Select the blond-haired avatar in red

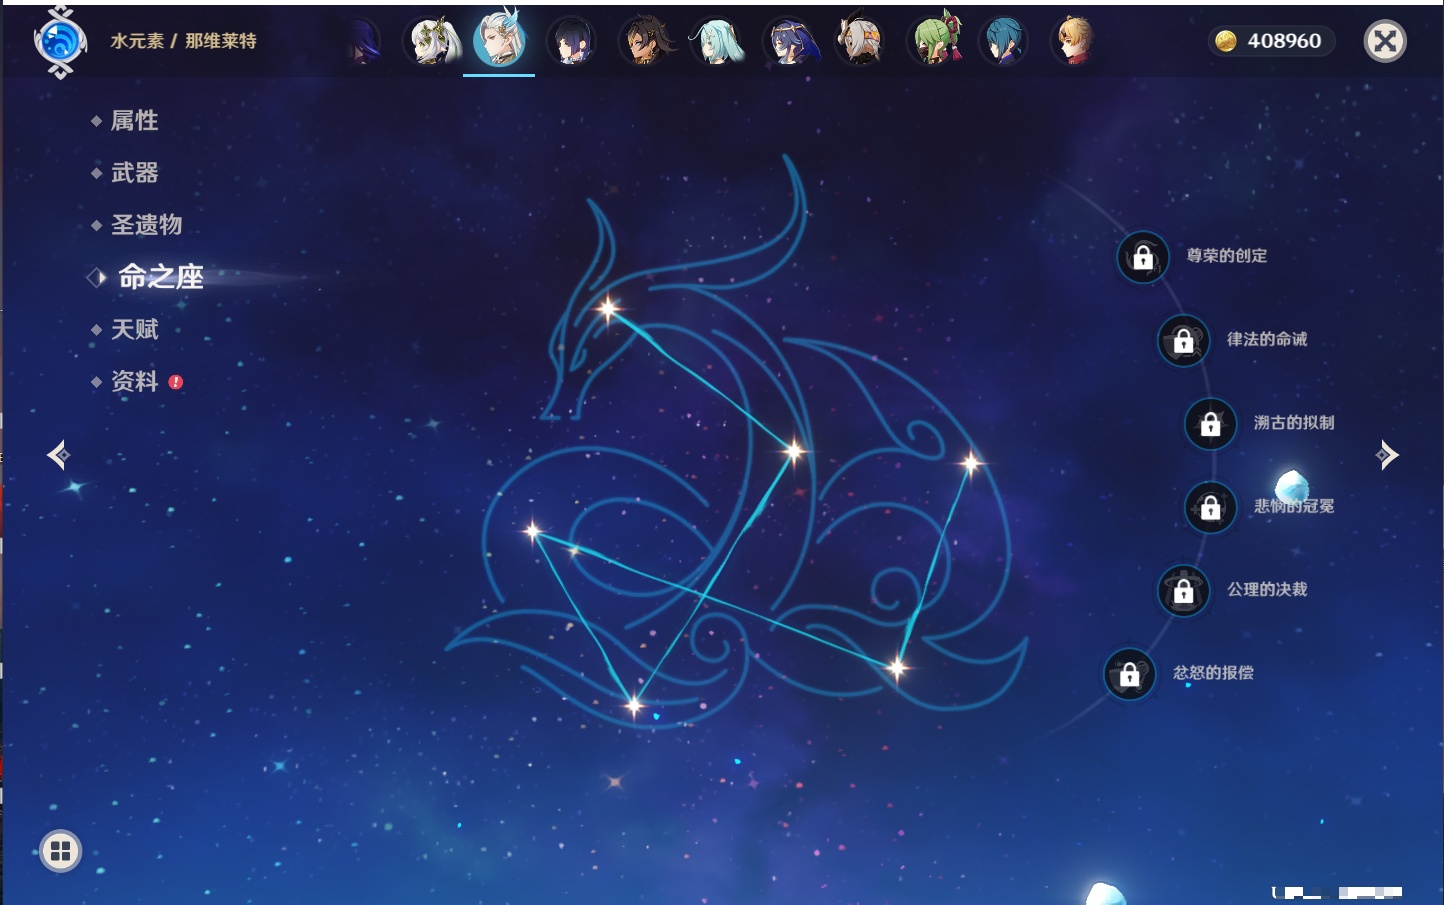tap(1075, 41)
